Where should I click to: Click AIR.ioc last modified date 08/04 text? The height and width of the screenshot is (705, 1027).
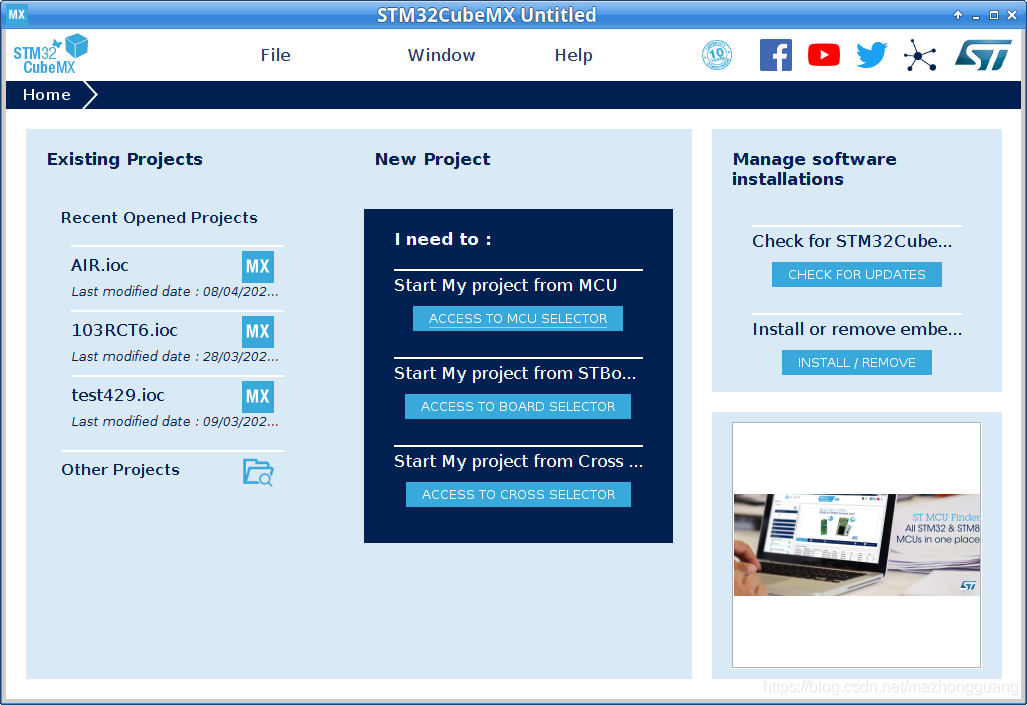[175, 292]
